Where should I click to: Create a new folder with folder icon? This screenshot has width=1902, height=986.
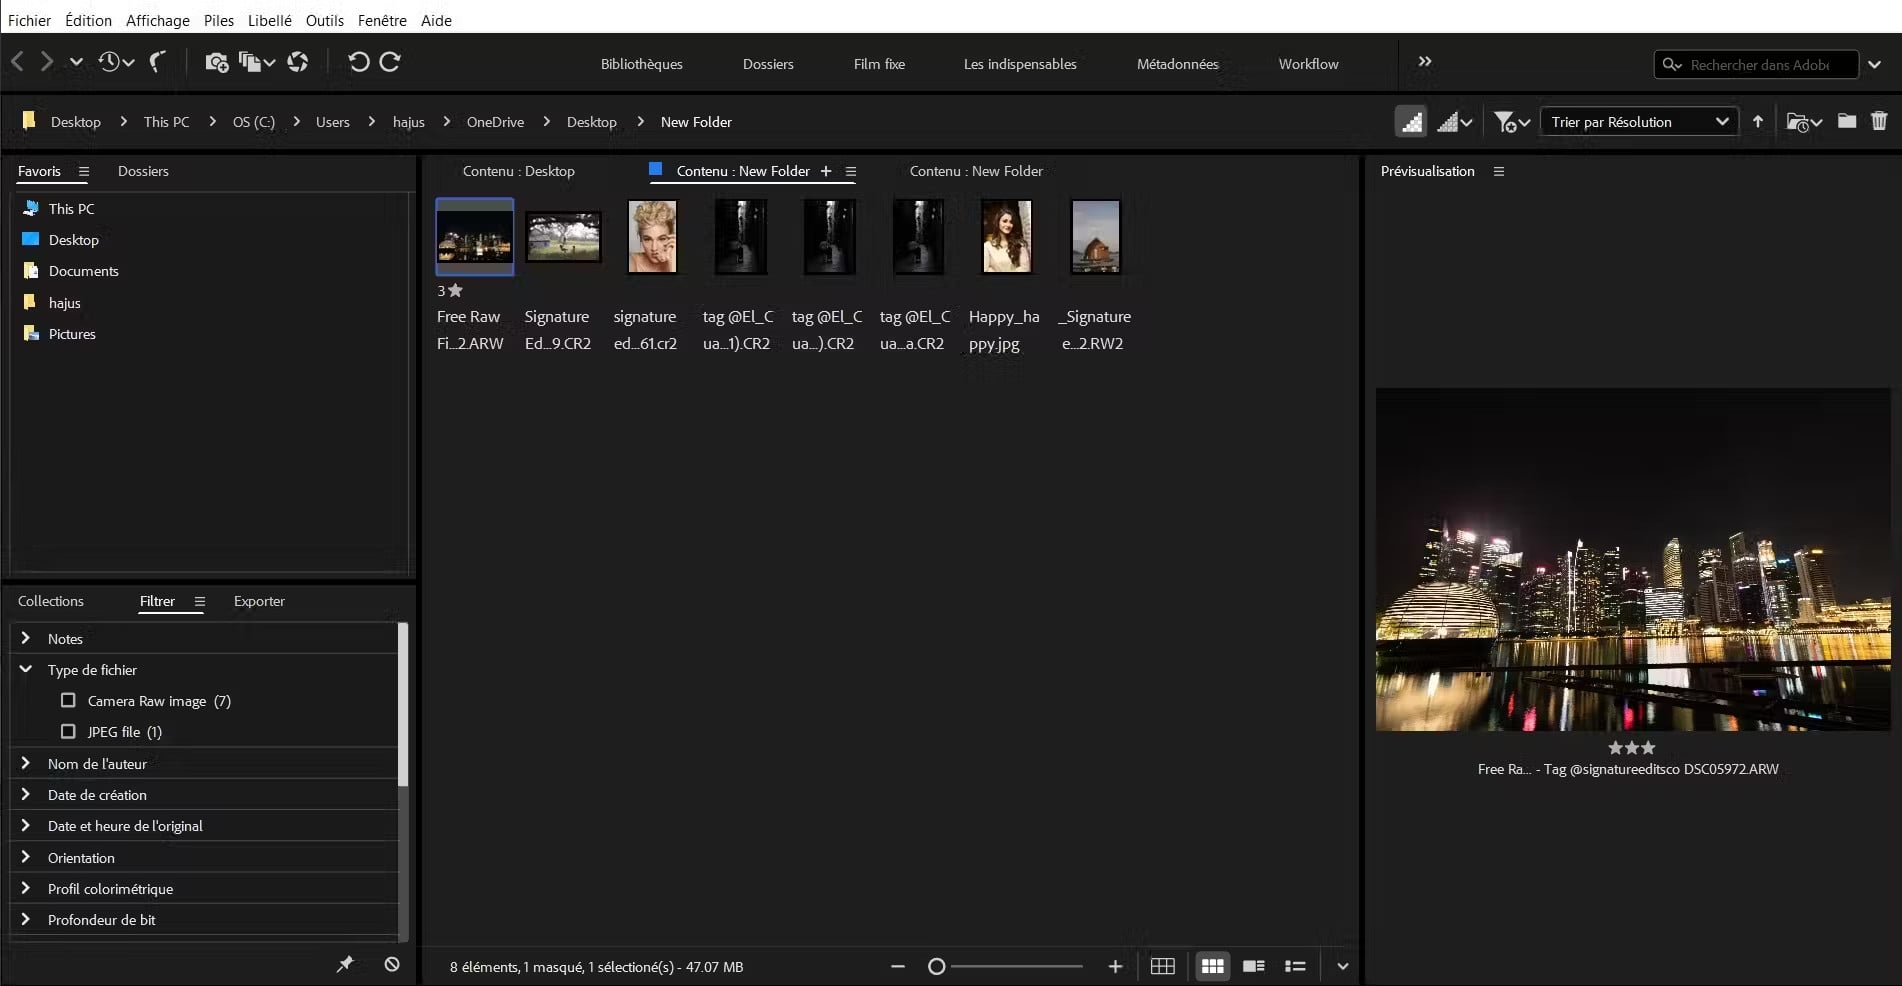coord(1847,121)
